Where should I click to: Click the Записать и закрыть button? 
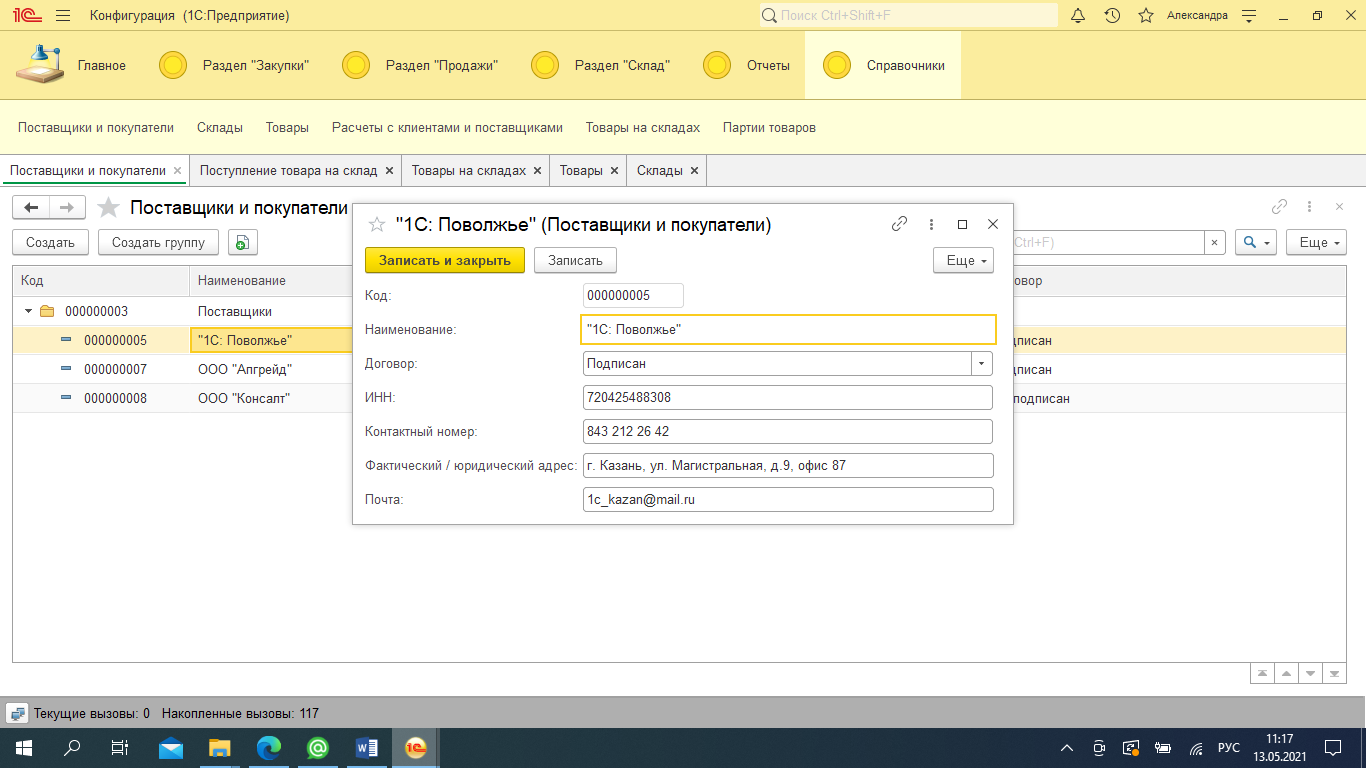click(x=445, y=260)
